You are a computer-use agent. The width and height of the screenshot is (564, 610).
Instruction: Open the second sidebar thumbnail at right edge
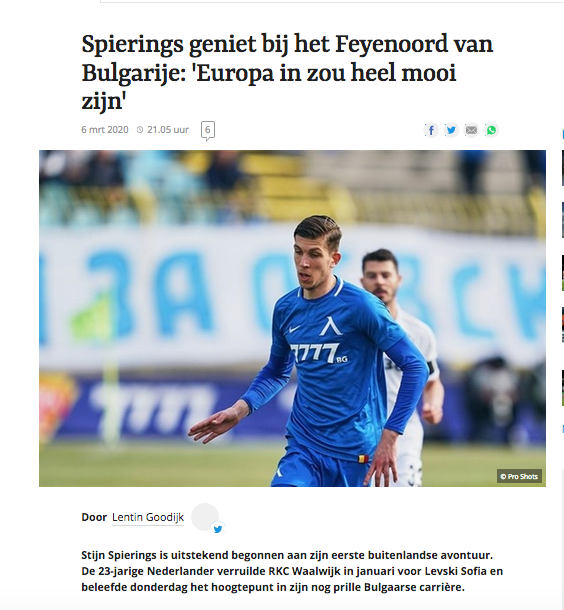pos(563,220)
